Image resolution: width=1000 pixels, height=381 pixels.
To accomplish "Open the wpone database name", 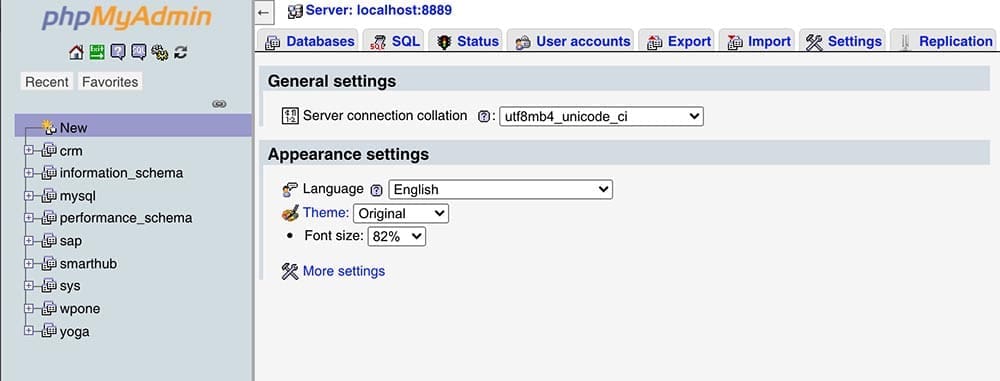I will pyautogui.click(x=80, y=309).
